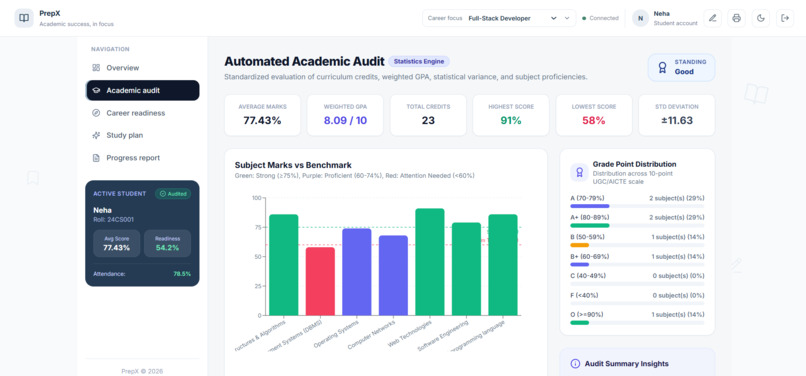Click the Connected status indicator
This screenshot has height=376, width=806.
[x=600, y=18]
